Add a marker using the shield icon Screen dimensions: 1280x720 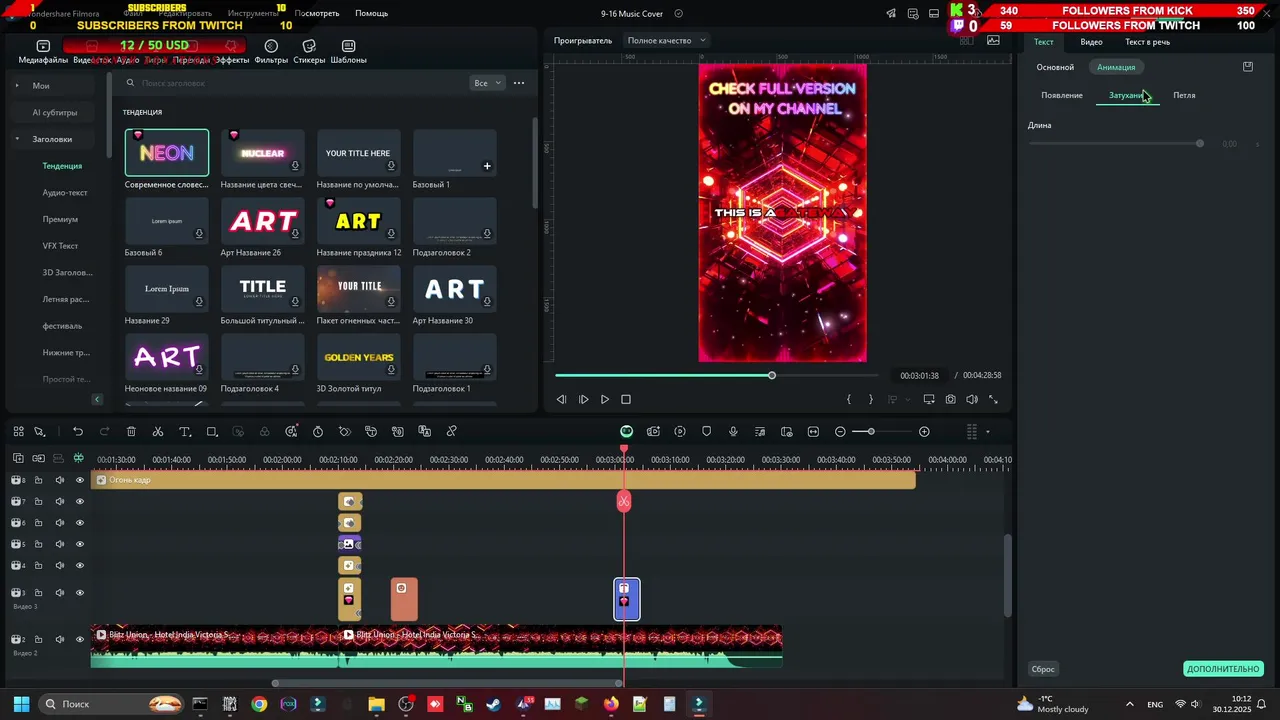pos(707,432)
